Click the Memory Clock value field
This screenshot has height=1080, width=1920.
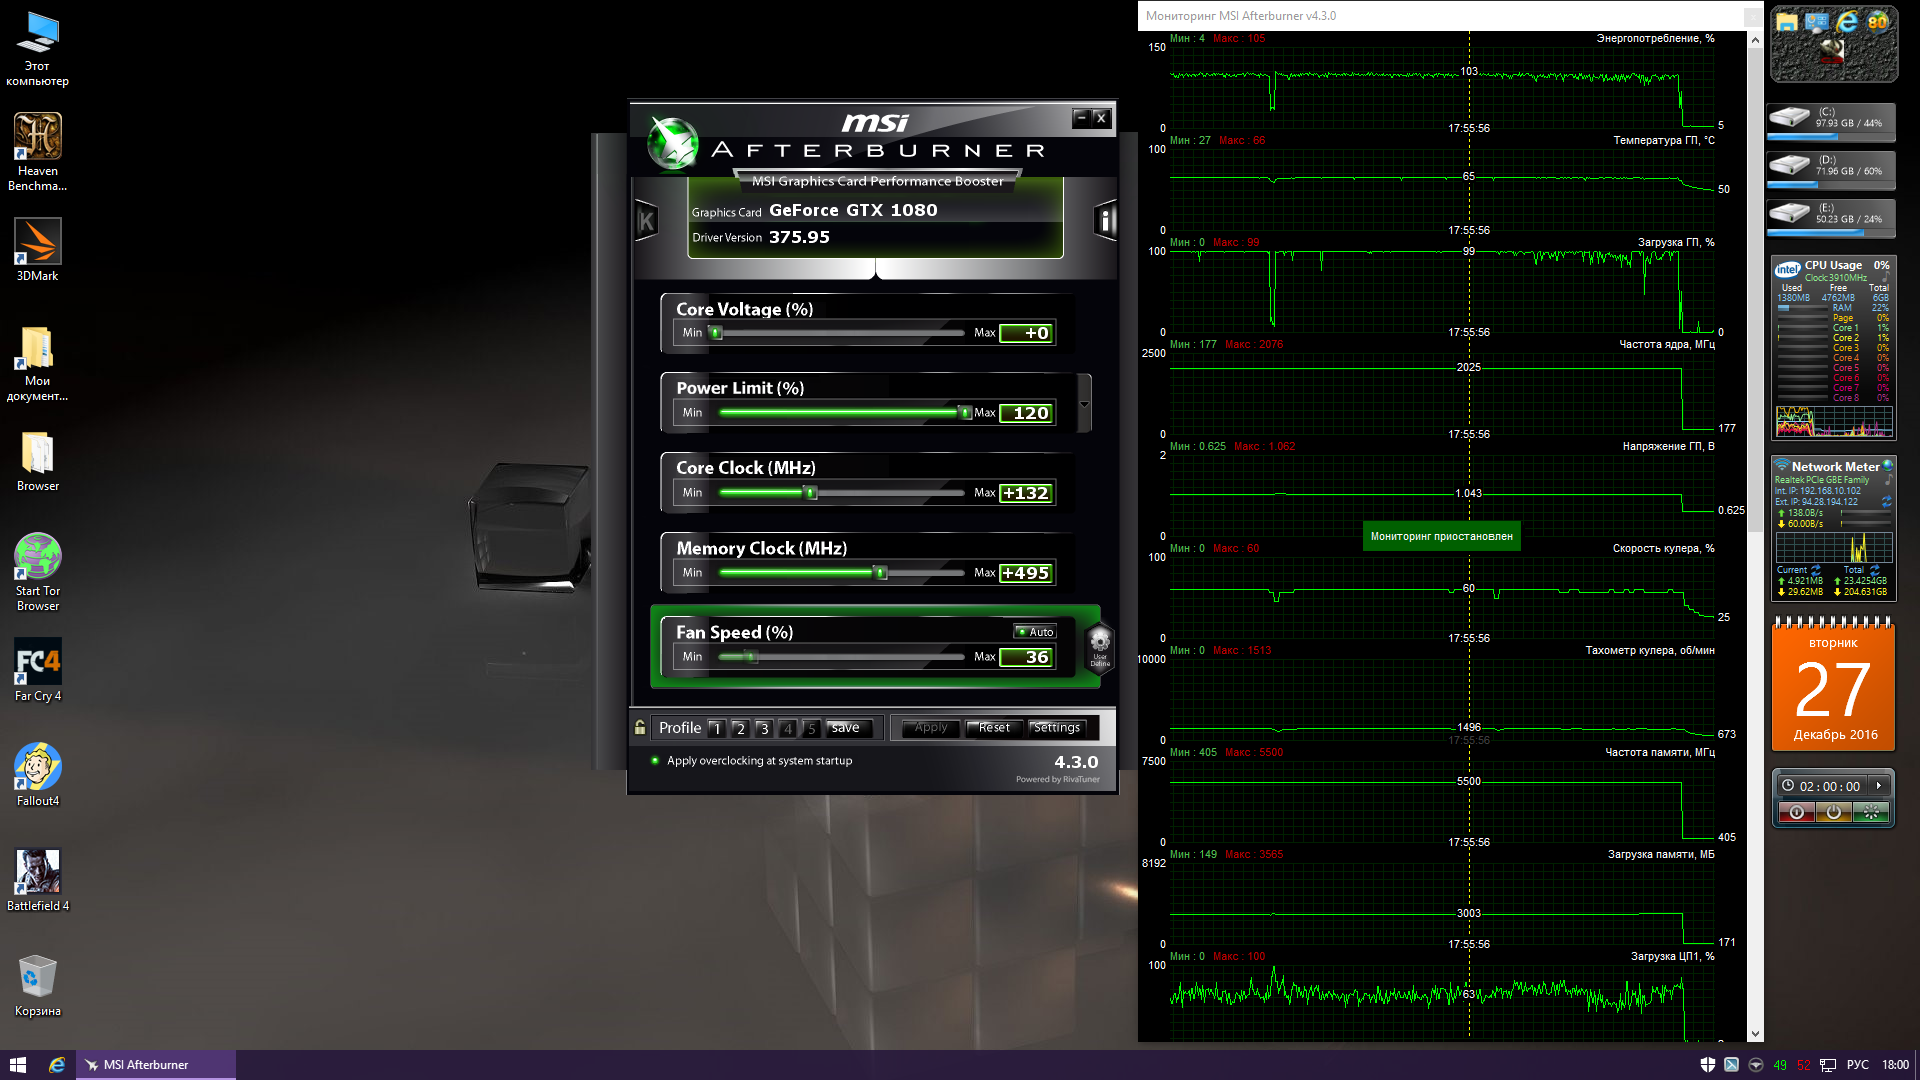pos(1026,573)
